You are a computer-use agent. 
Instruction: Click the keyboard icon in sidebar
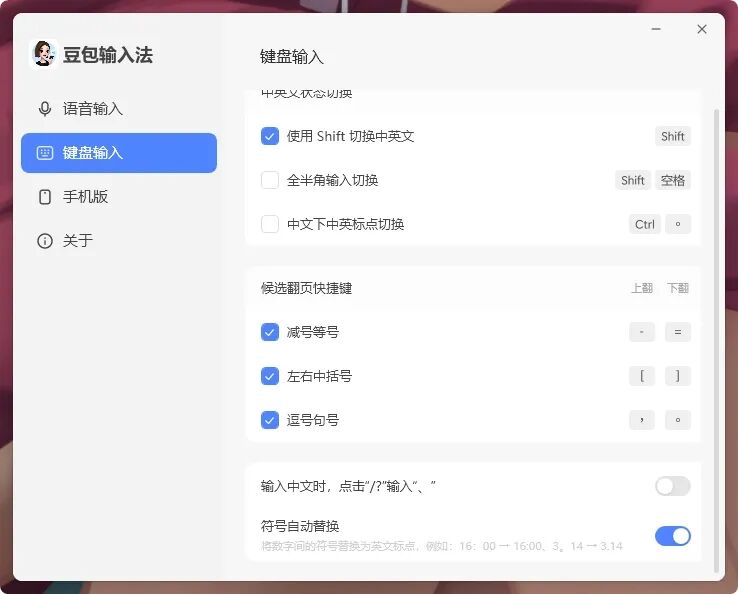[45, 153]
